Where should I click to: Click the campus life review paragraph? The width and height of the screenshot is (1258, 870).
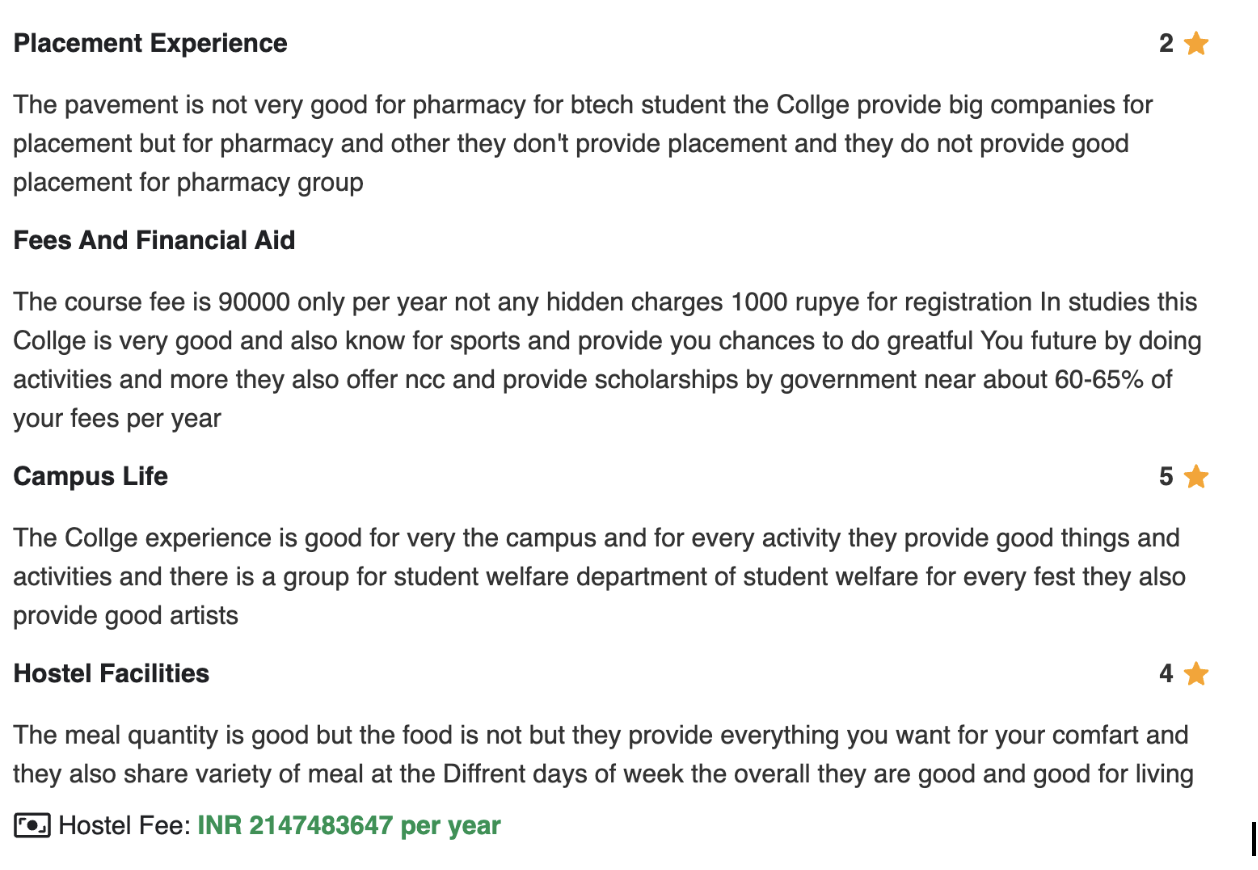click(596, 577)
